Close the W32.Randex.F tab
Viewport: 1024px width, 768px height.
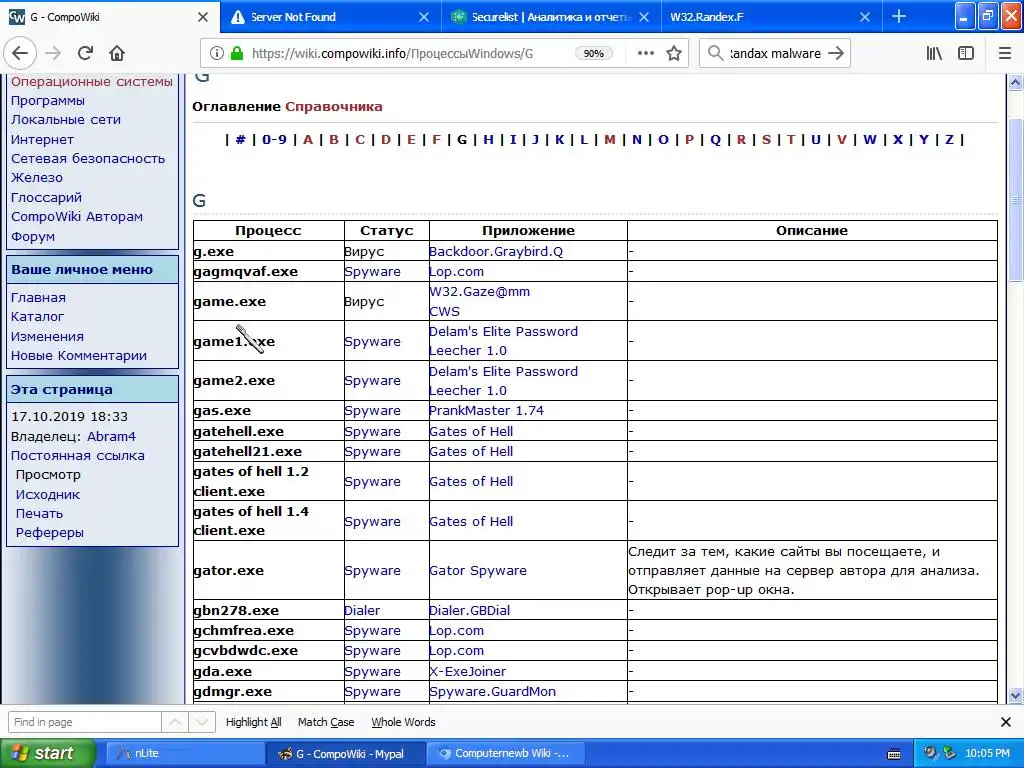[865, 17]
